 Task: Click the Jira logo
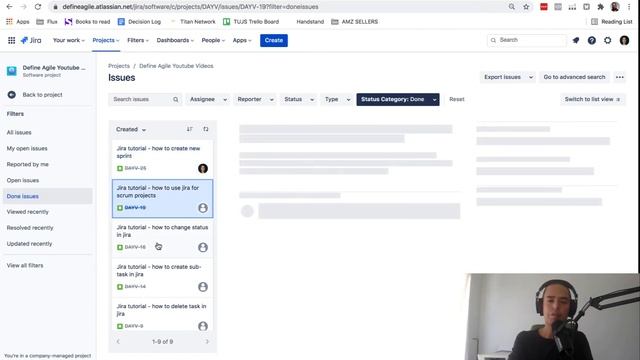[31, 40]
